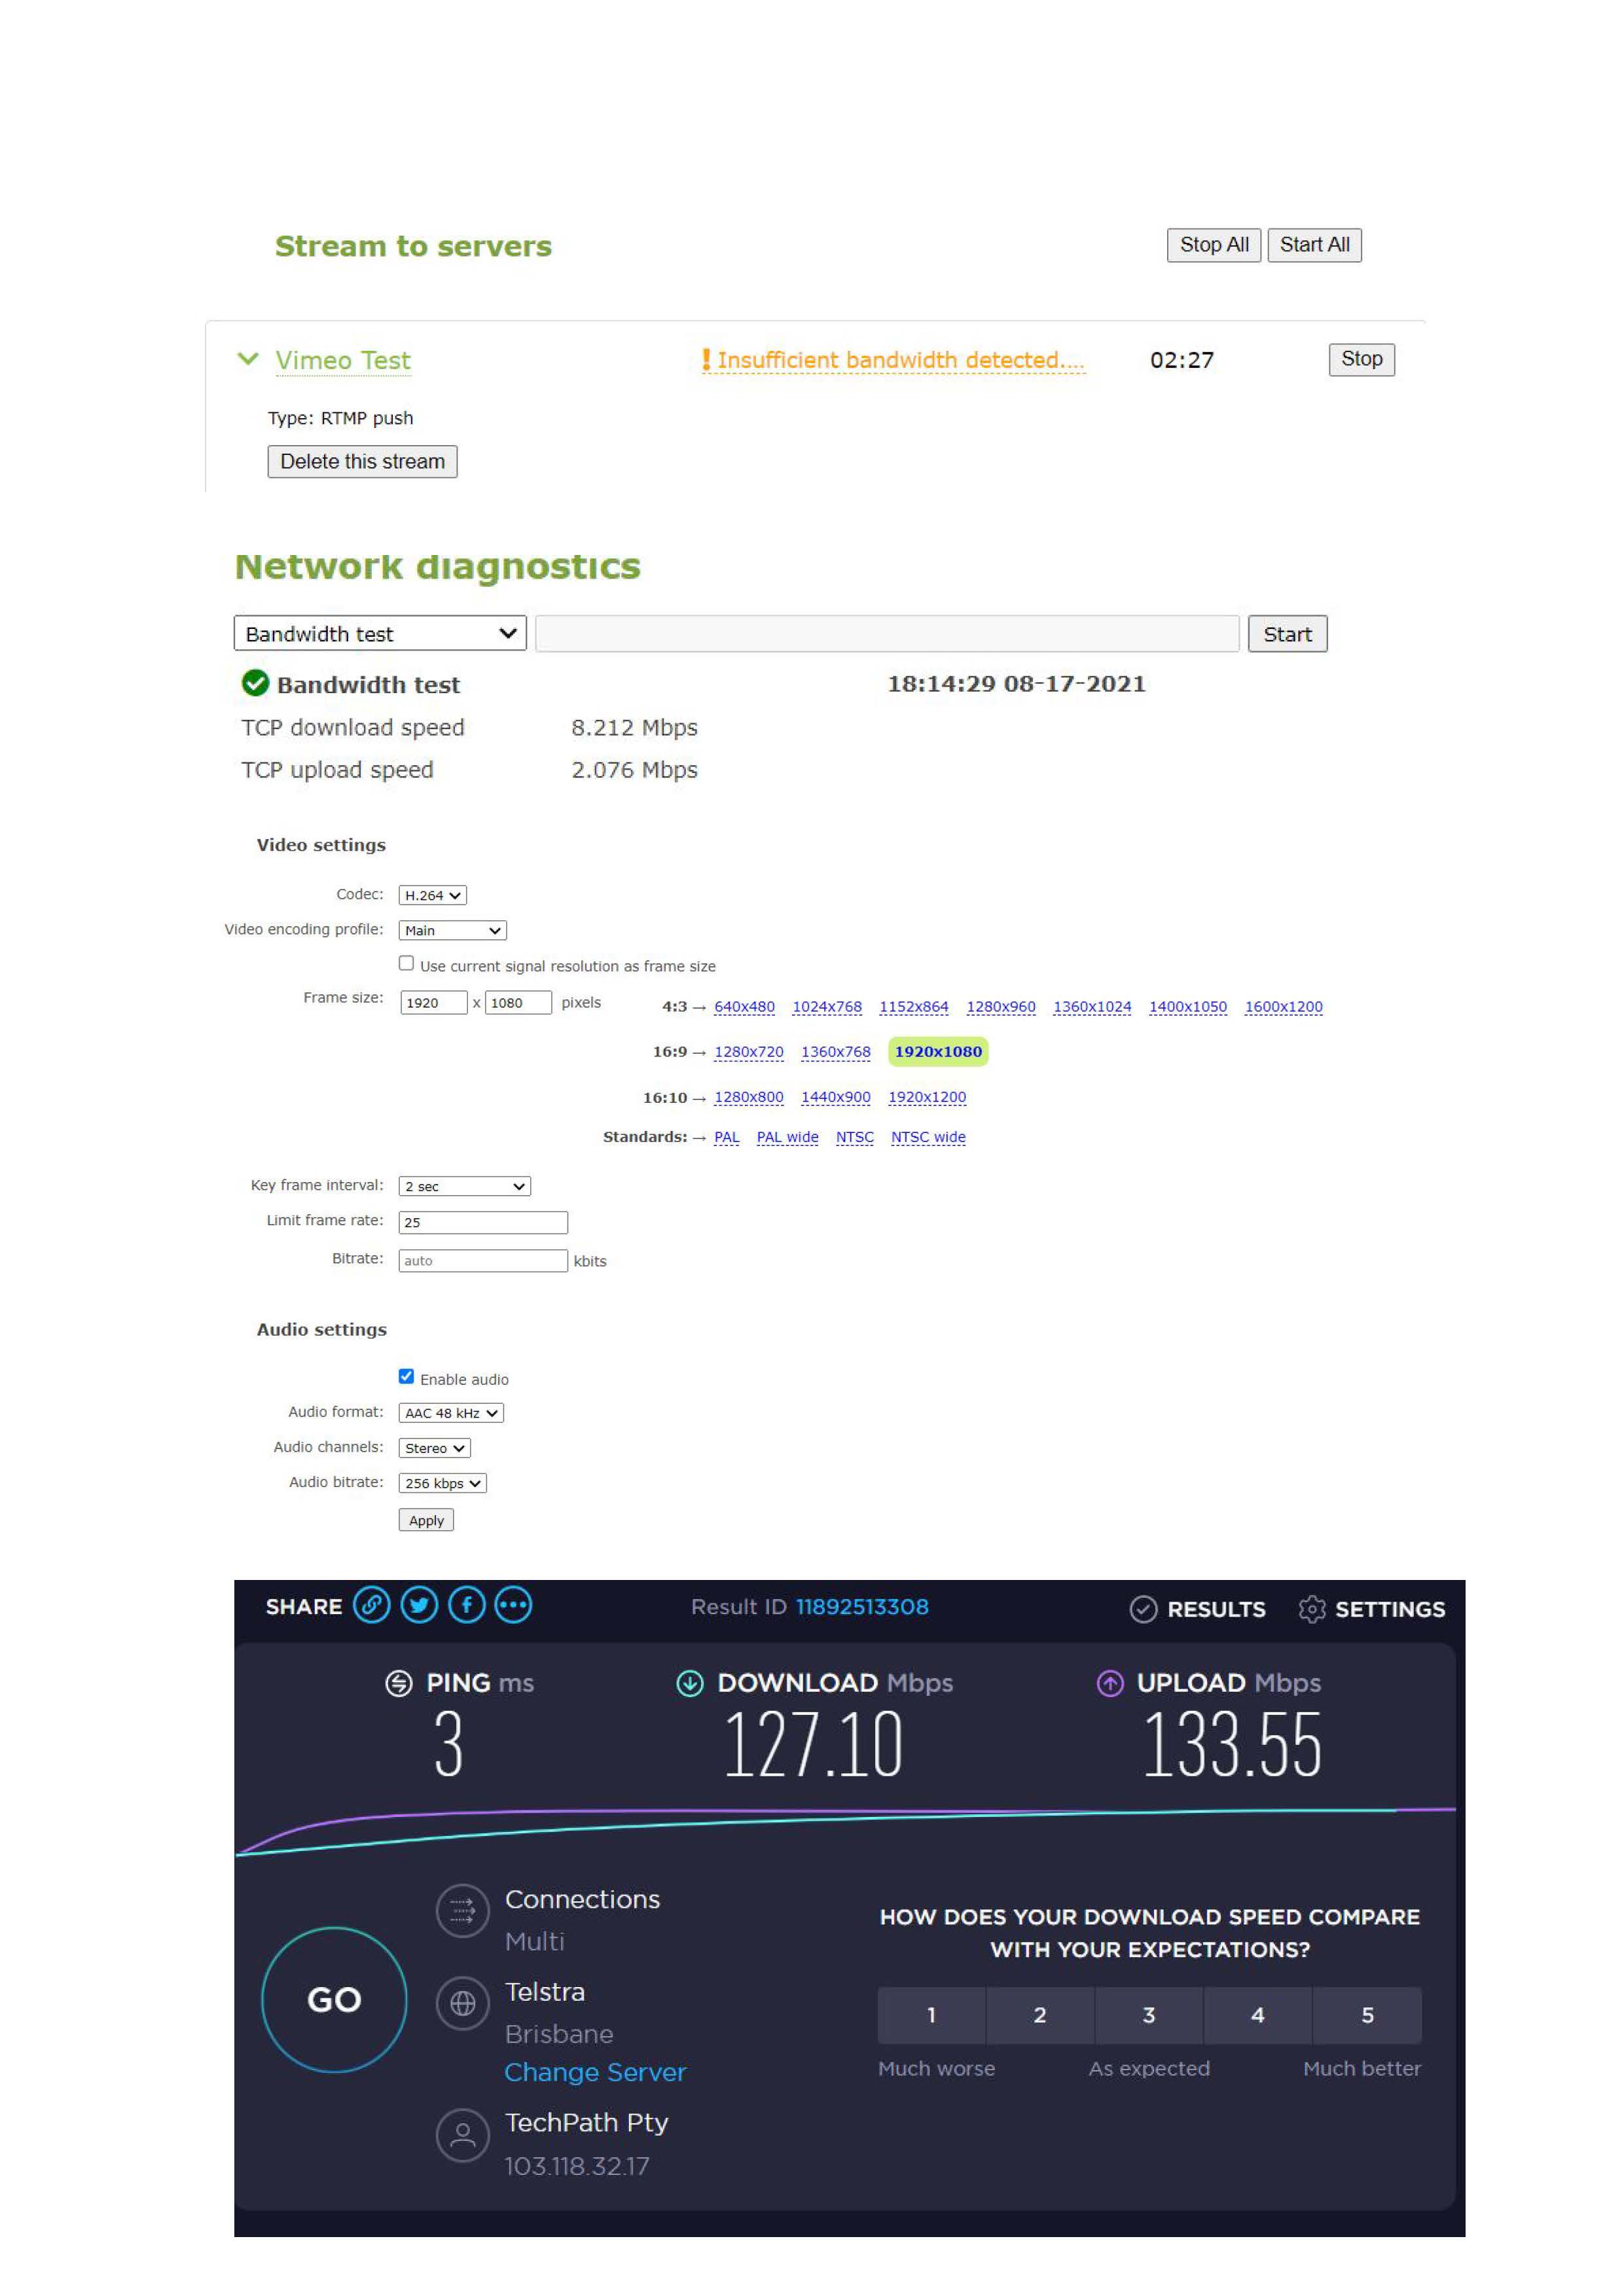Click the green Bandwidth test checkmark icon
This screenshot has width=1624, height=2296.
255,683
